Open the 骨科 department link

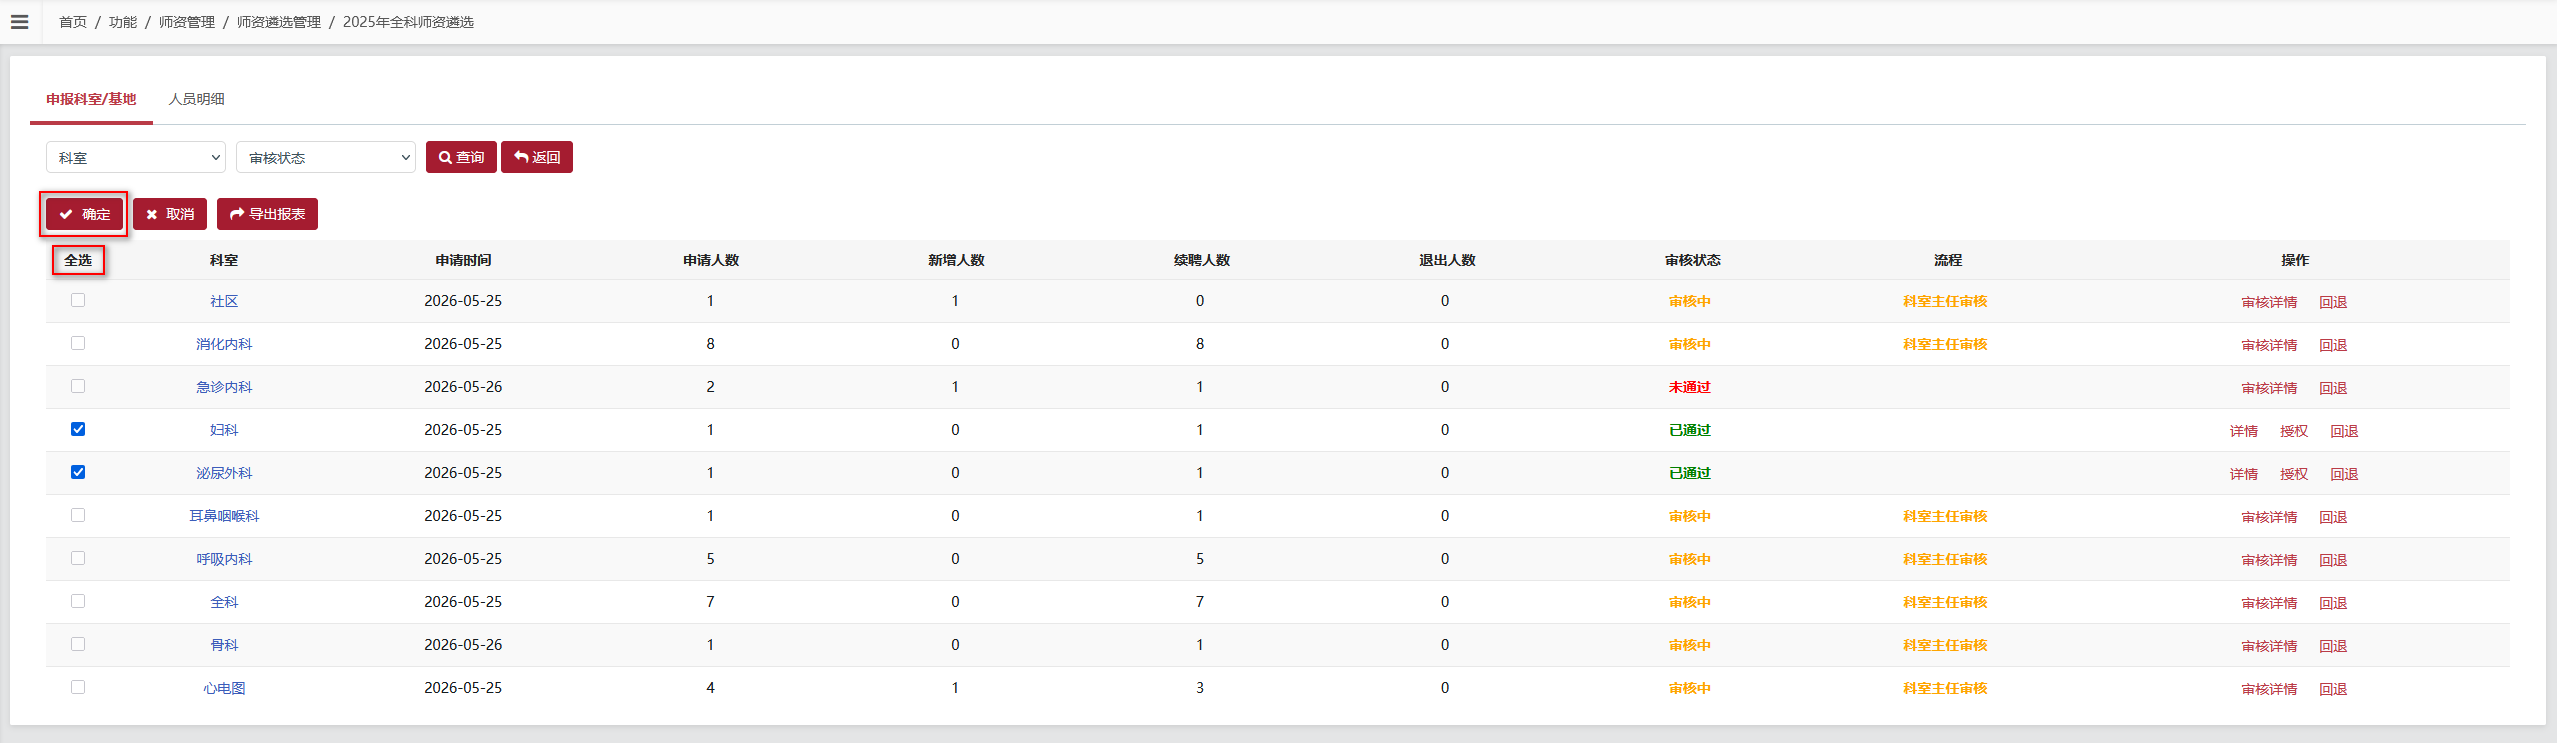[224, 645]
